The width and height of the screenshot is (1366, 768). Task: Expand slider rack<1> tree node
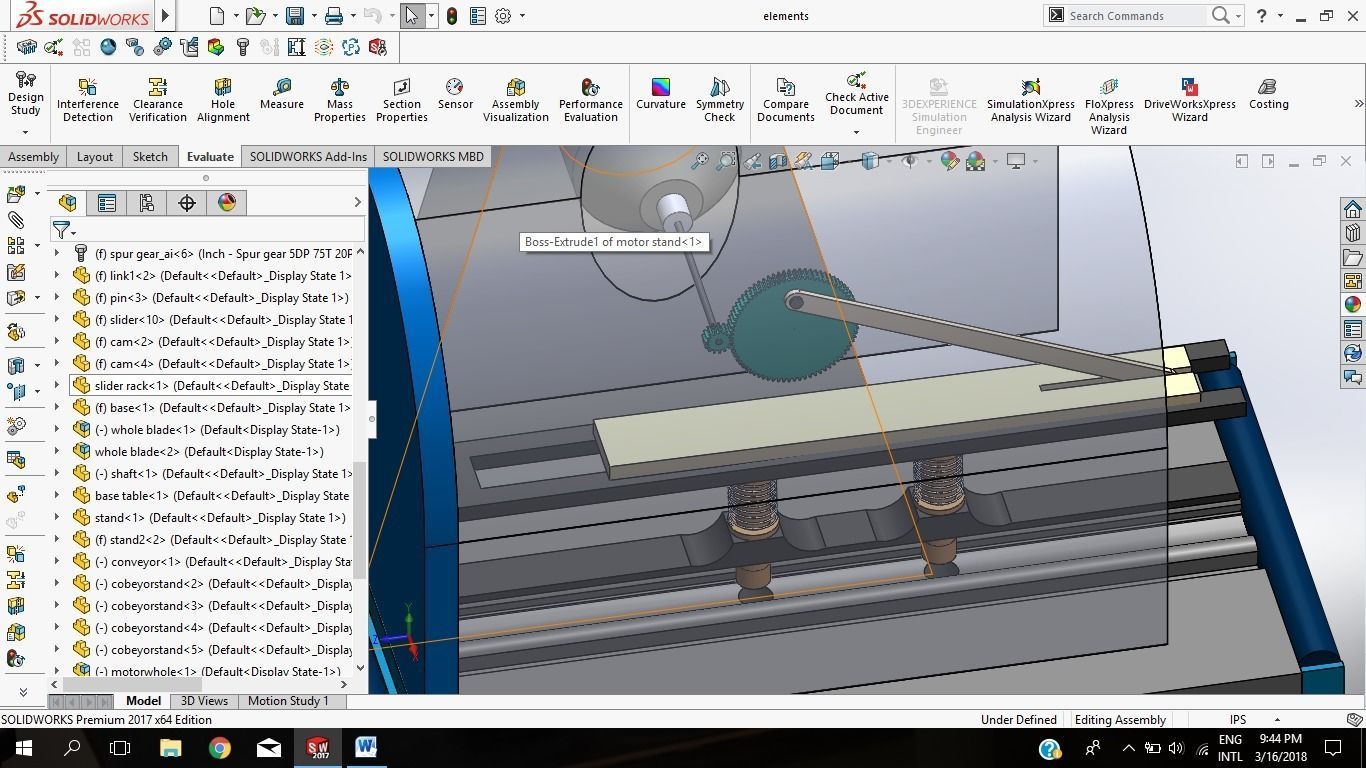57,385
